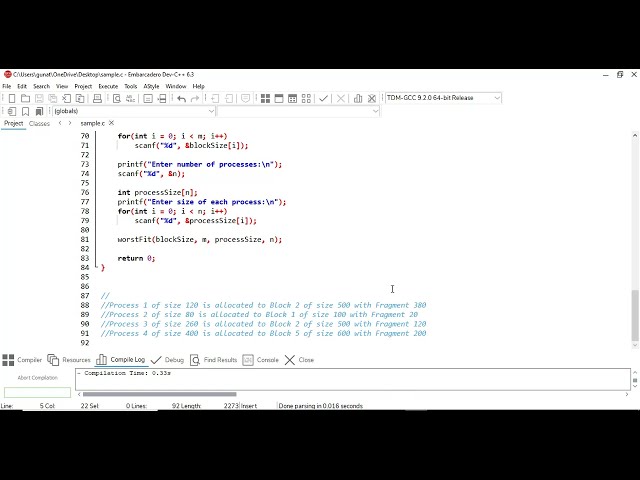640x480 pixels.
Task: Click the Find magnifier toolbar icon
Action: 117,98
